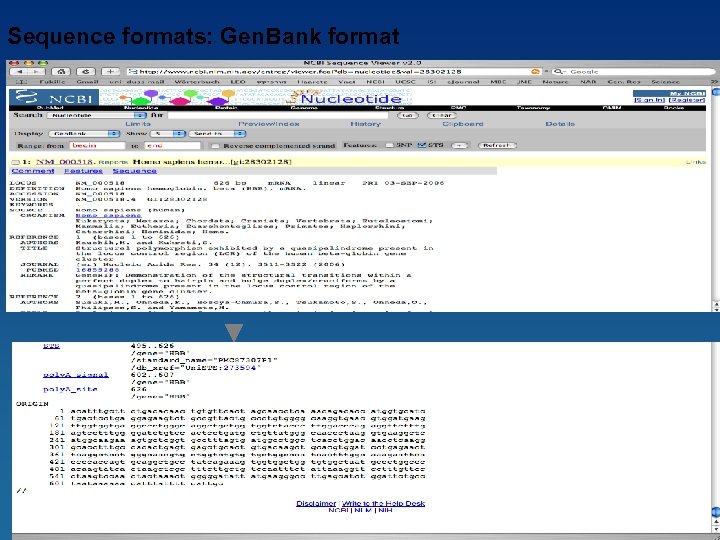Open the STS feature link
Screen dimensions: 720x540
pos(51,346)
